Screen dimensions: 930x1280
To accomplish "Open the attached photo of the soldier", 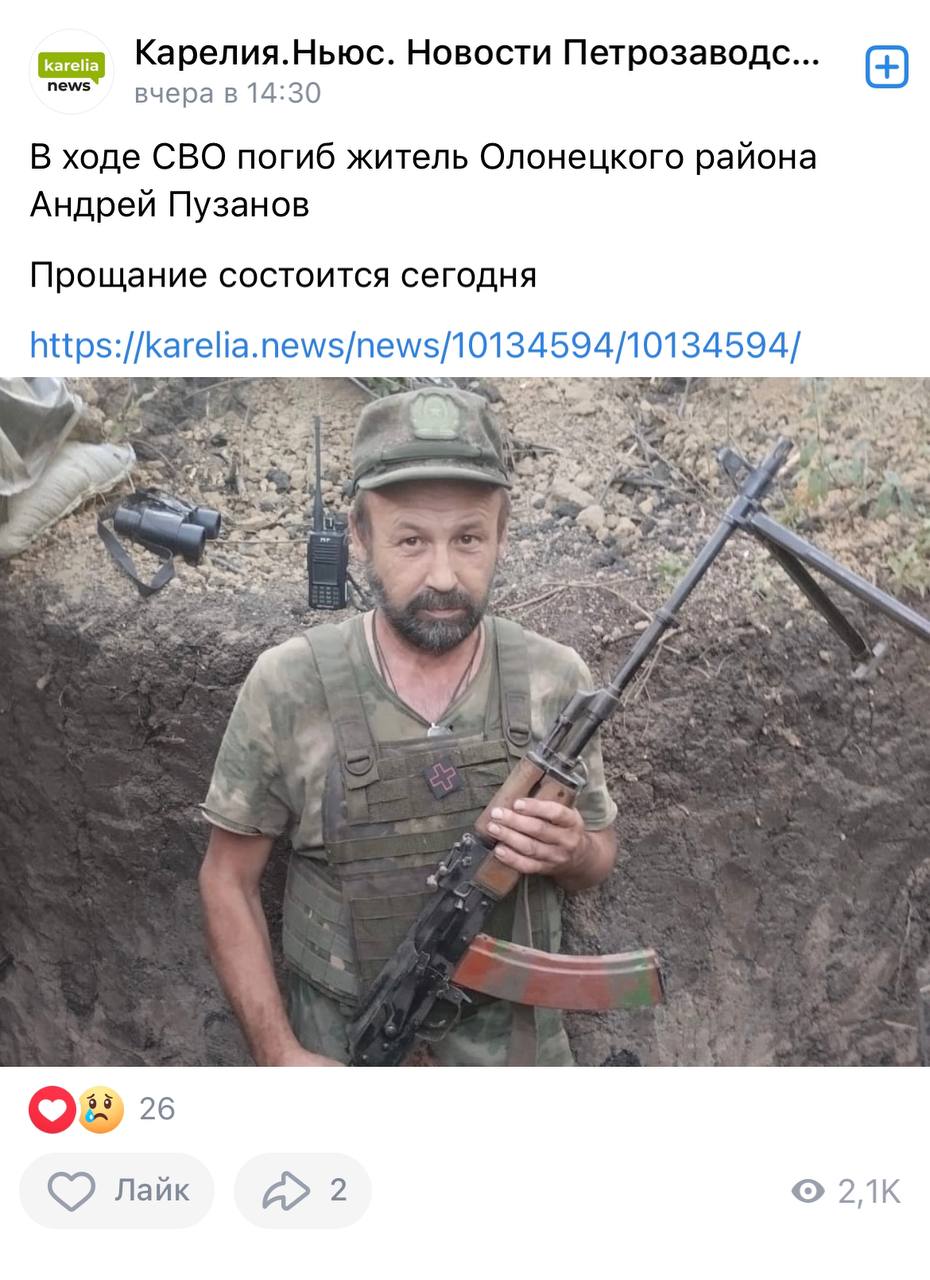I will point(465,722).
